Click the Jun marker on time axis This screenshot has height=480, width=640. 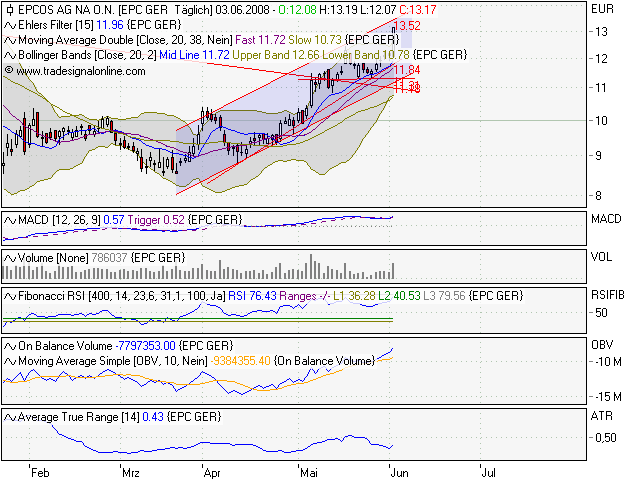click(399, 473)
